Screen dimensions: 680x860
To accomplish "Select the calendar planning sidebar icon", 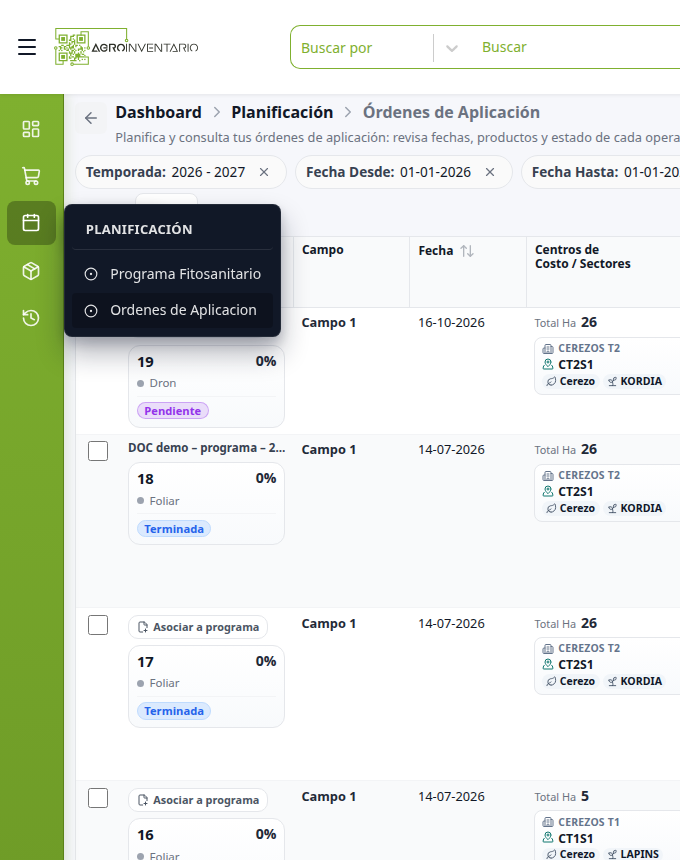I will coord(31,223).
